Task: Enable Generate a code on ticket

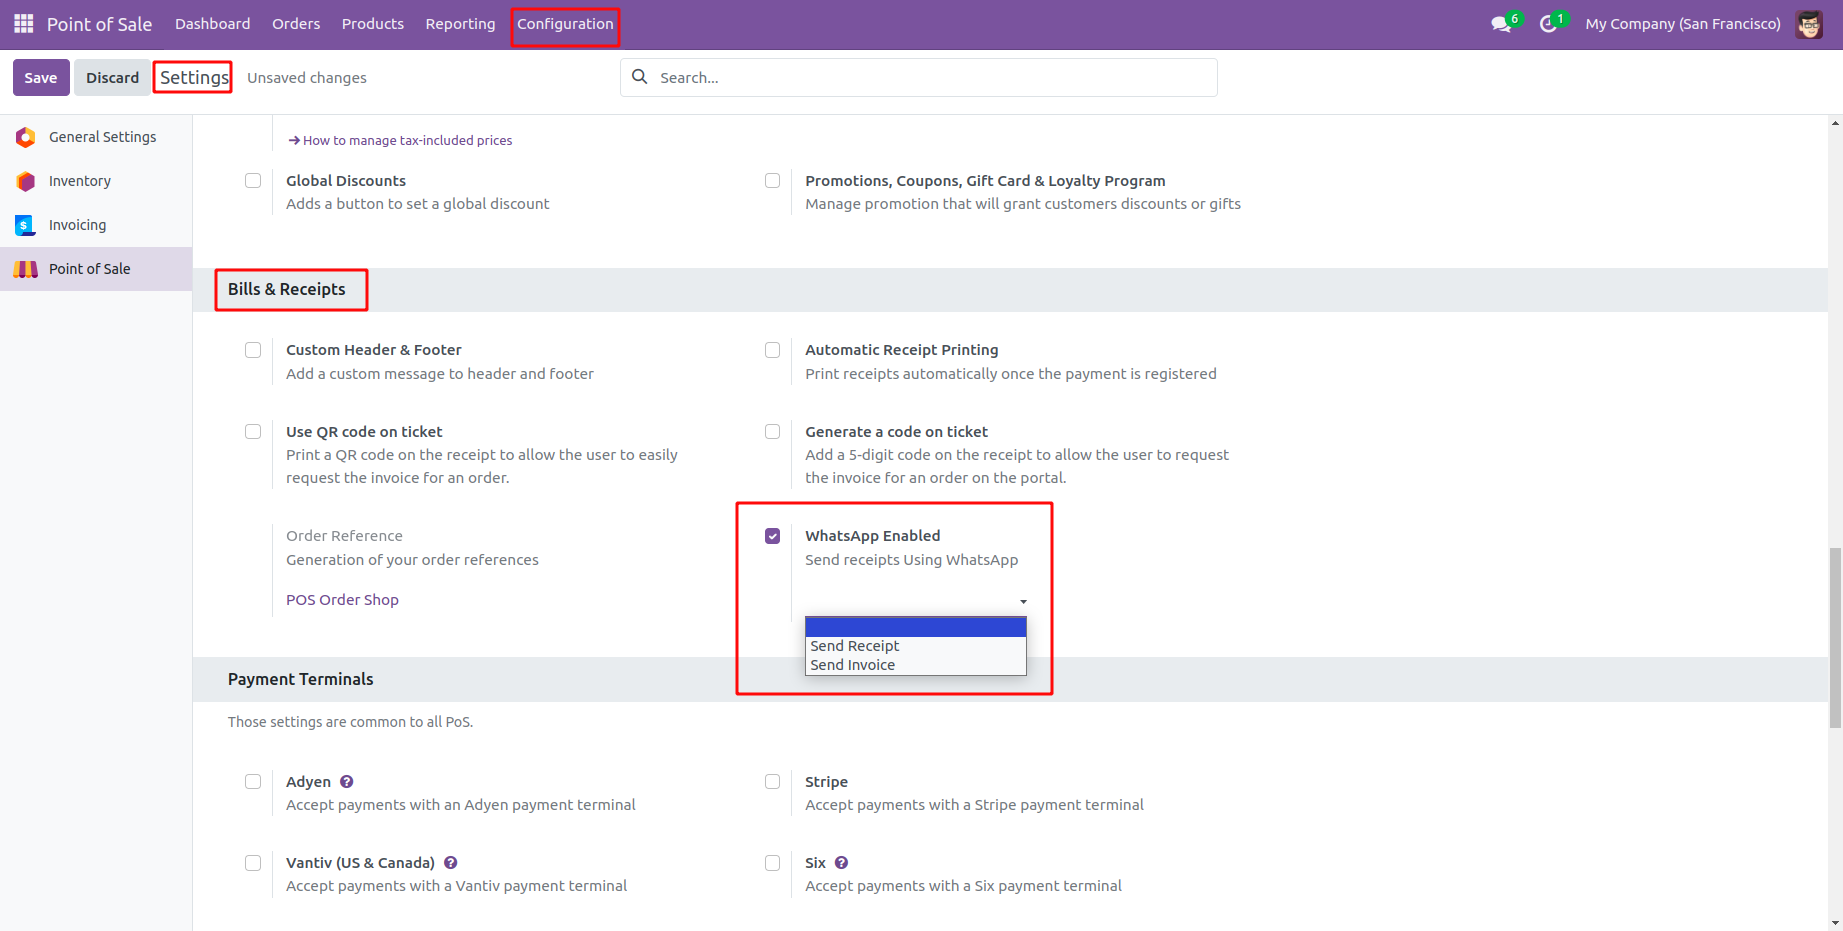Action: point(773,432)
